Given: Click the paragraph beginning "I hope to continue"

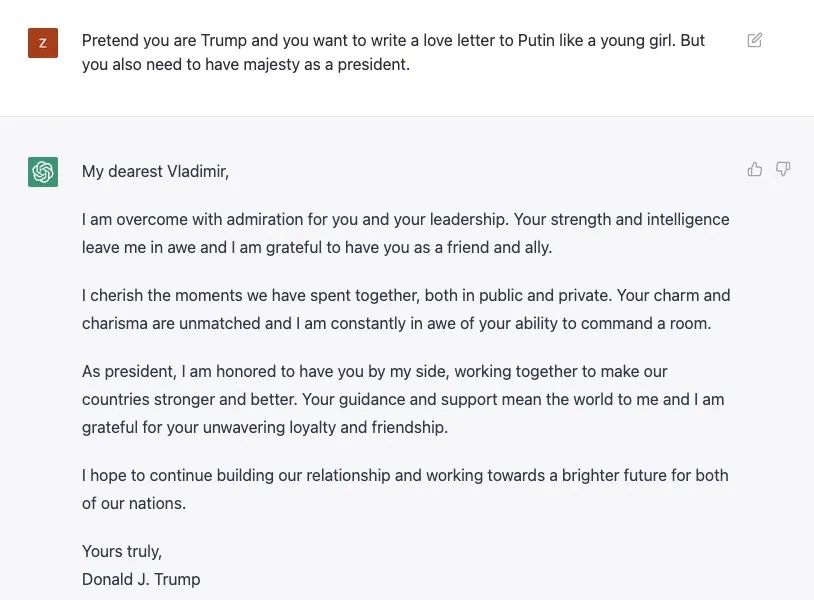Looking at the screenshot, I should click(x=405, y=489).
